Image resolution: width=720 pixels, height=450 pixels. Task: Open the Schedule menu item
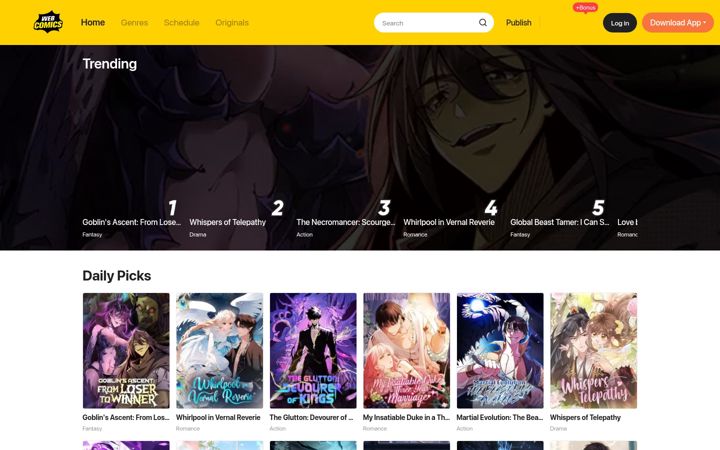click(x=181, y=22)
